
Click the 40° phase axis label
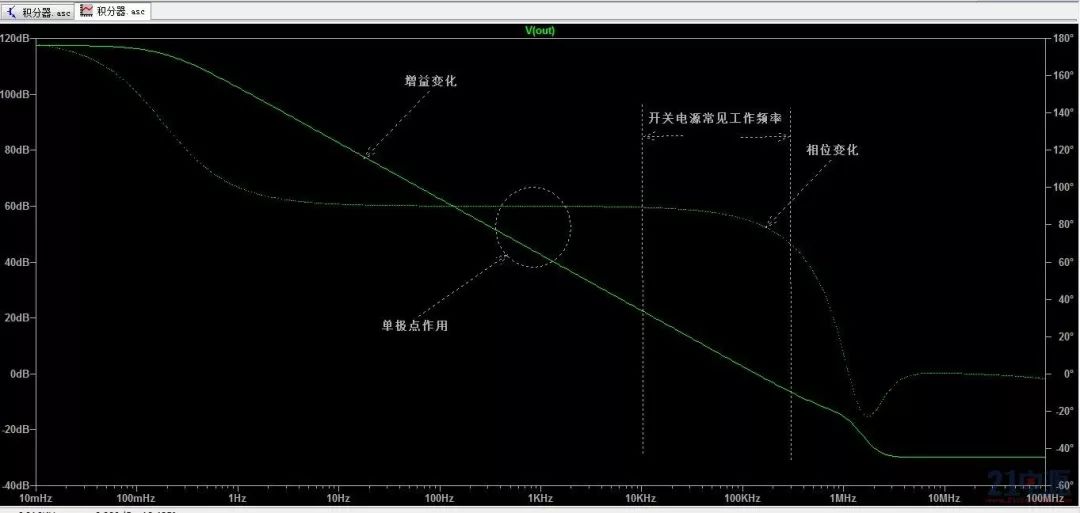pyautogui.click(x=1066, y=300)
